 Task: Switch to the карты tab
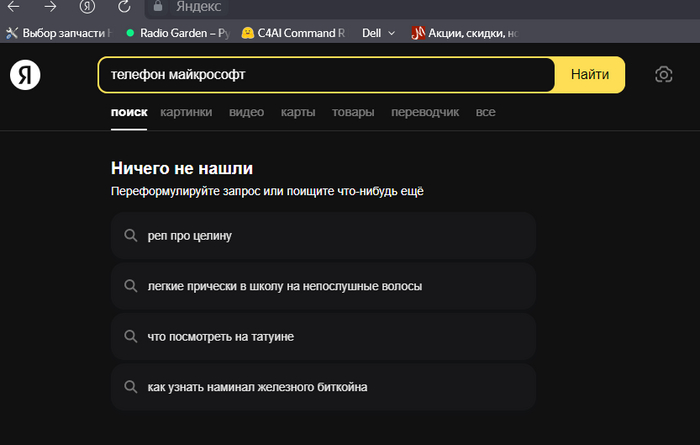298,112
